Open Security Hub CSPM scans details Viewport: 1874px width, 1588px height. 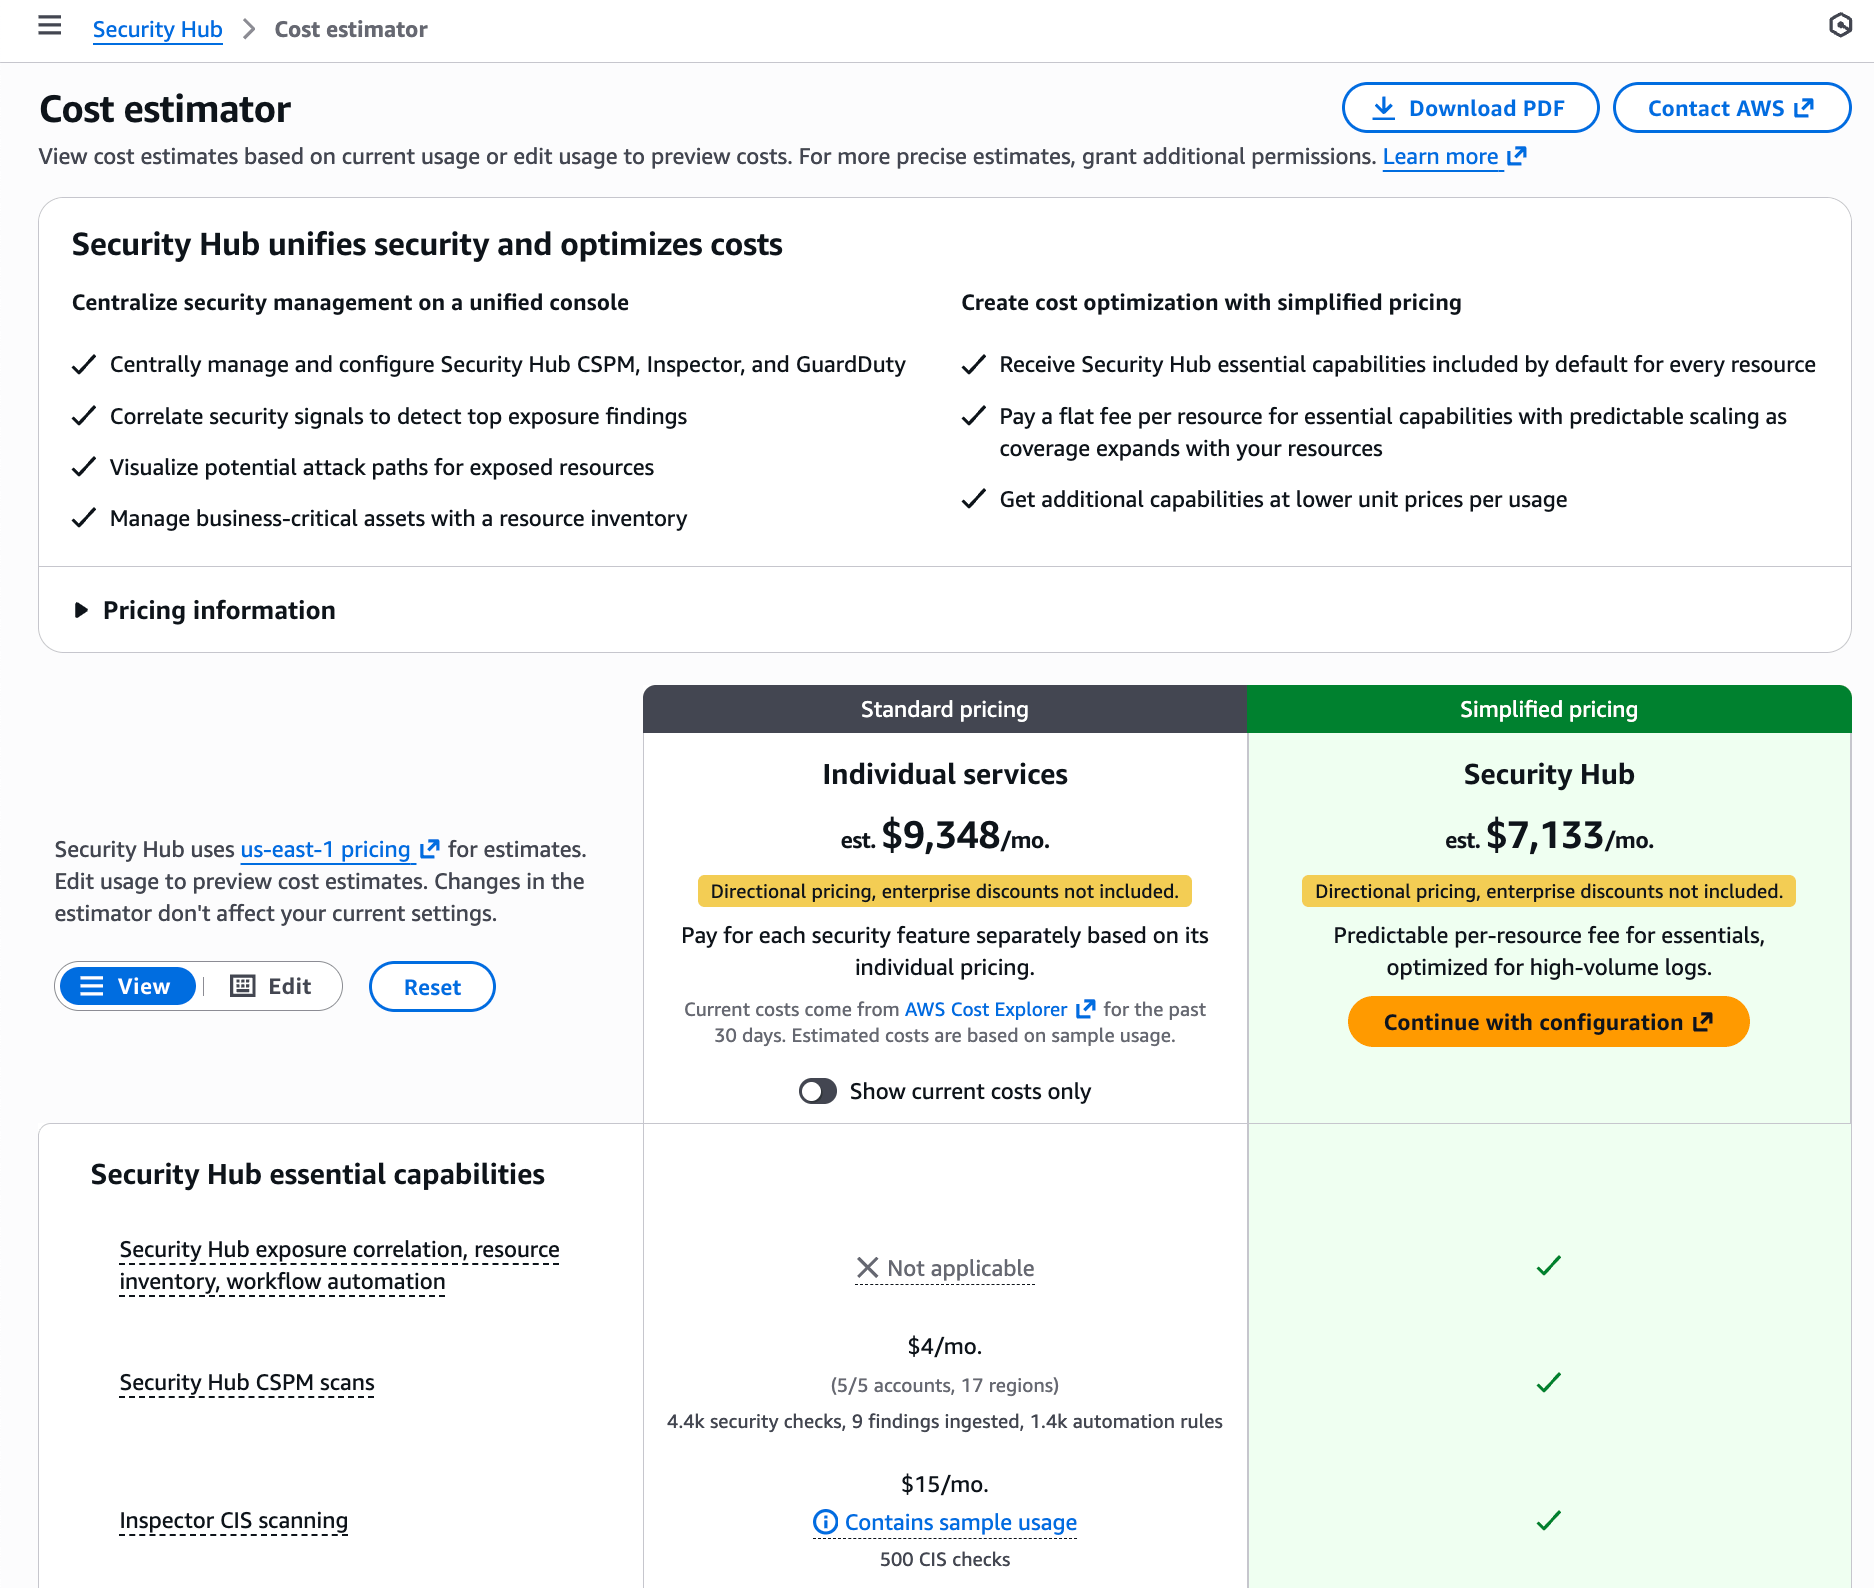[246, 1383]
